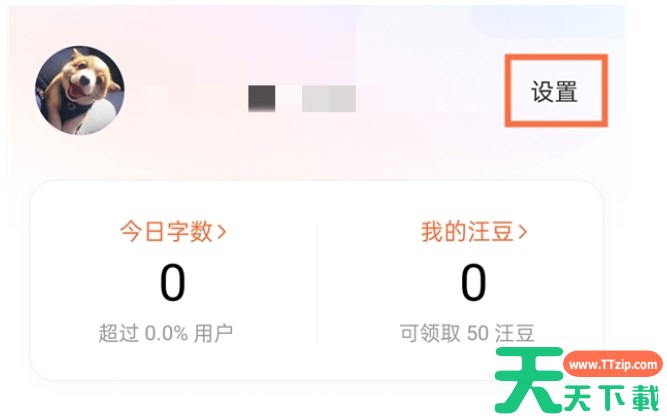Click the 超过 0.0% 用户 text

tap(166, 333)
